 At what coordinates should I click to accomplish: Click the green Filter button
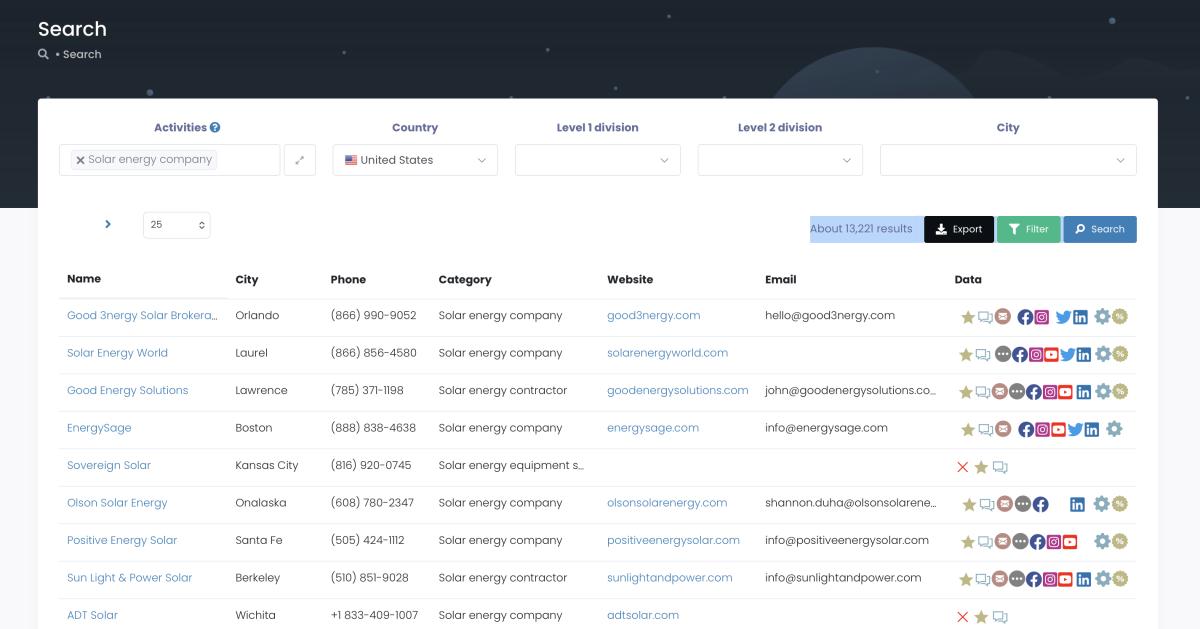tap(1028, 229)
